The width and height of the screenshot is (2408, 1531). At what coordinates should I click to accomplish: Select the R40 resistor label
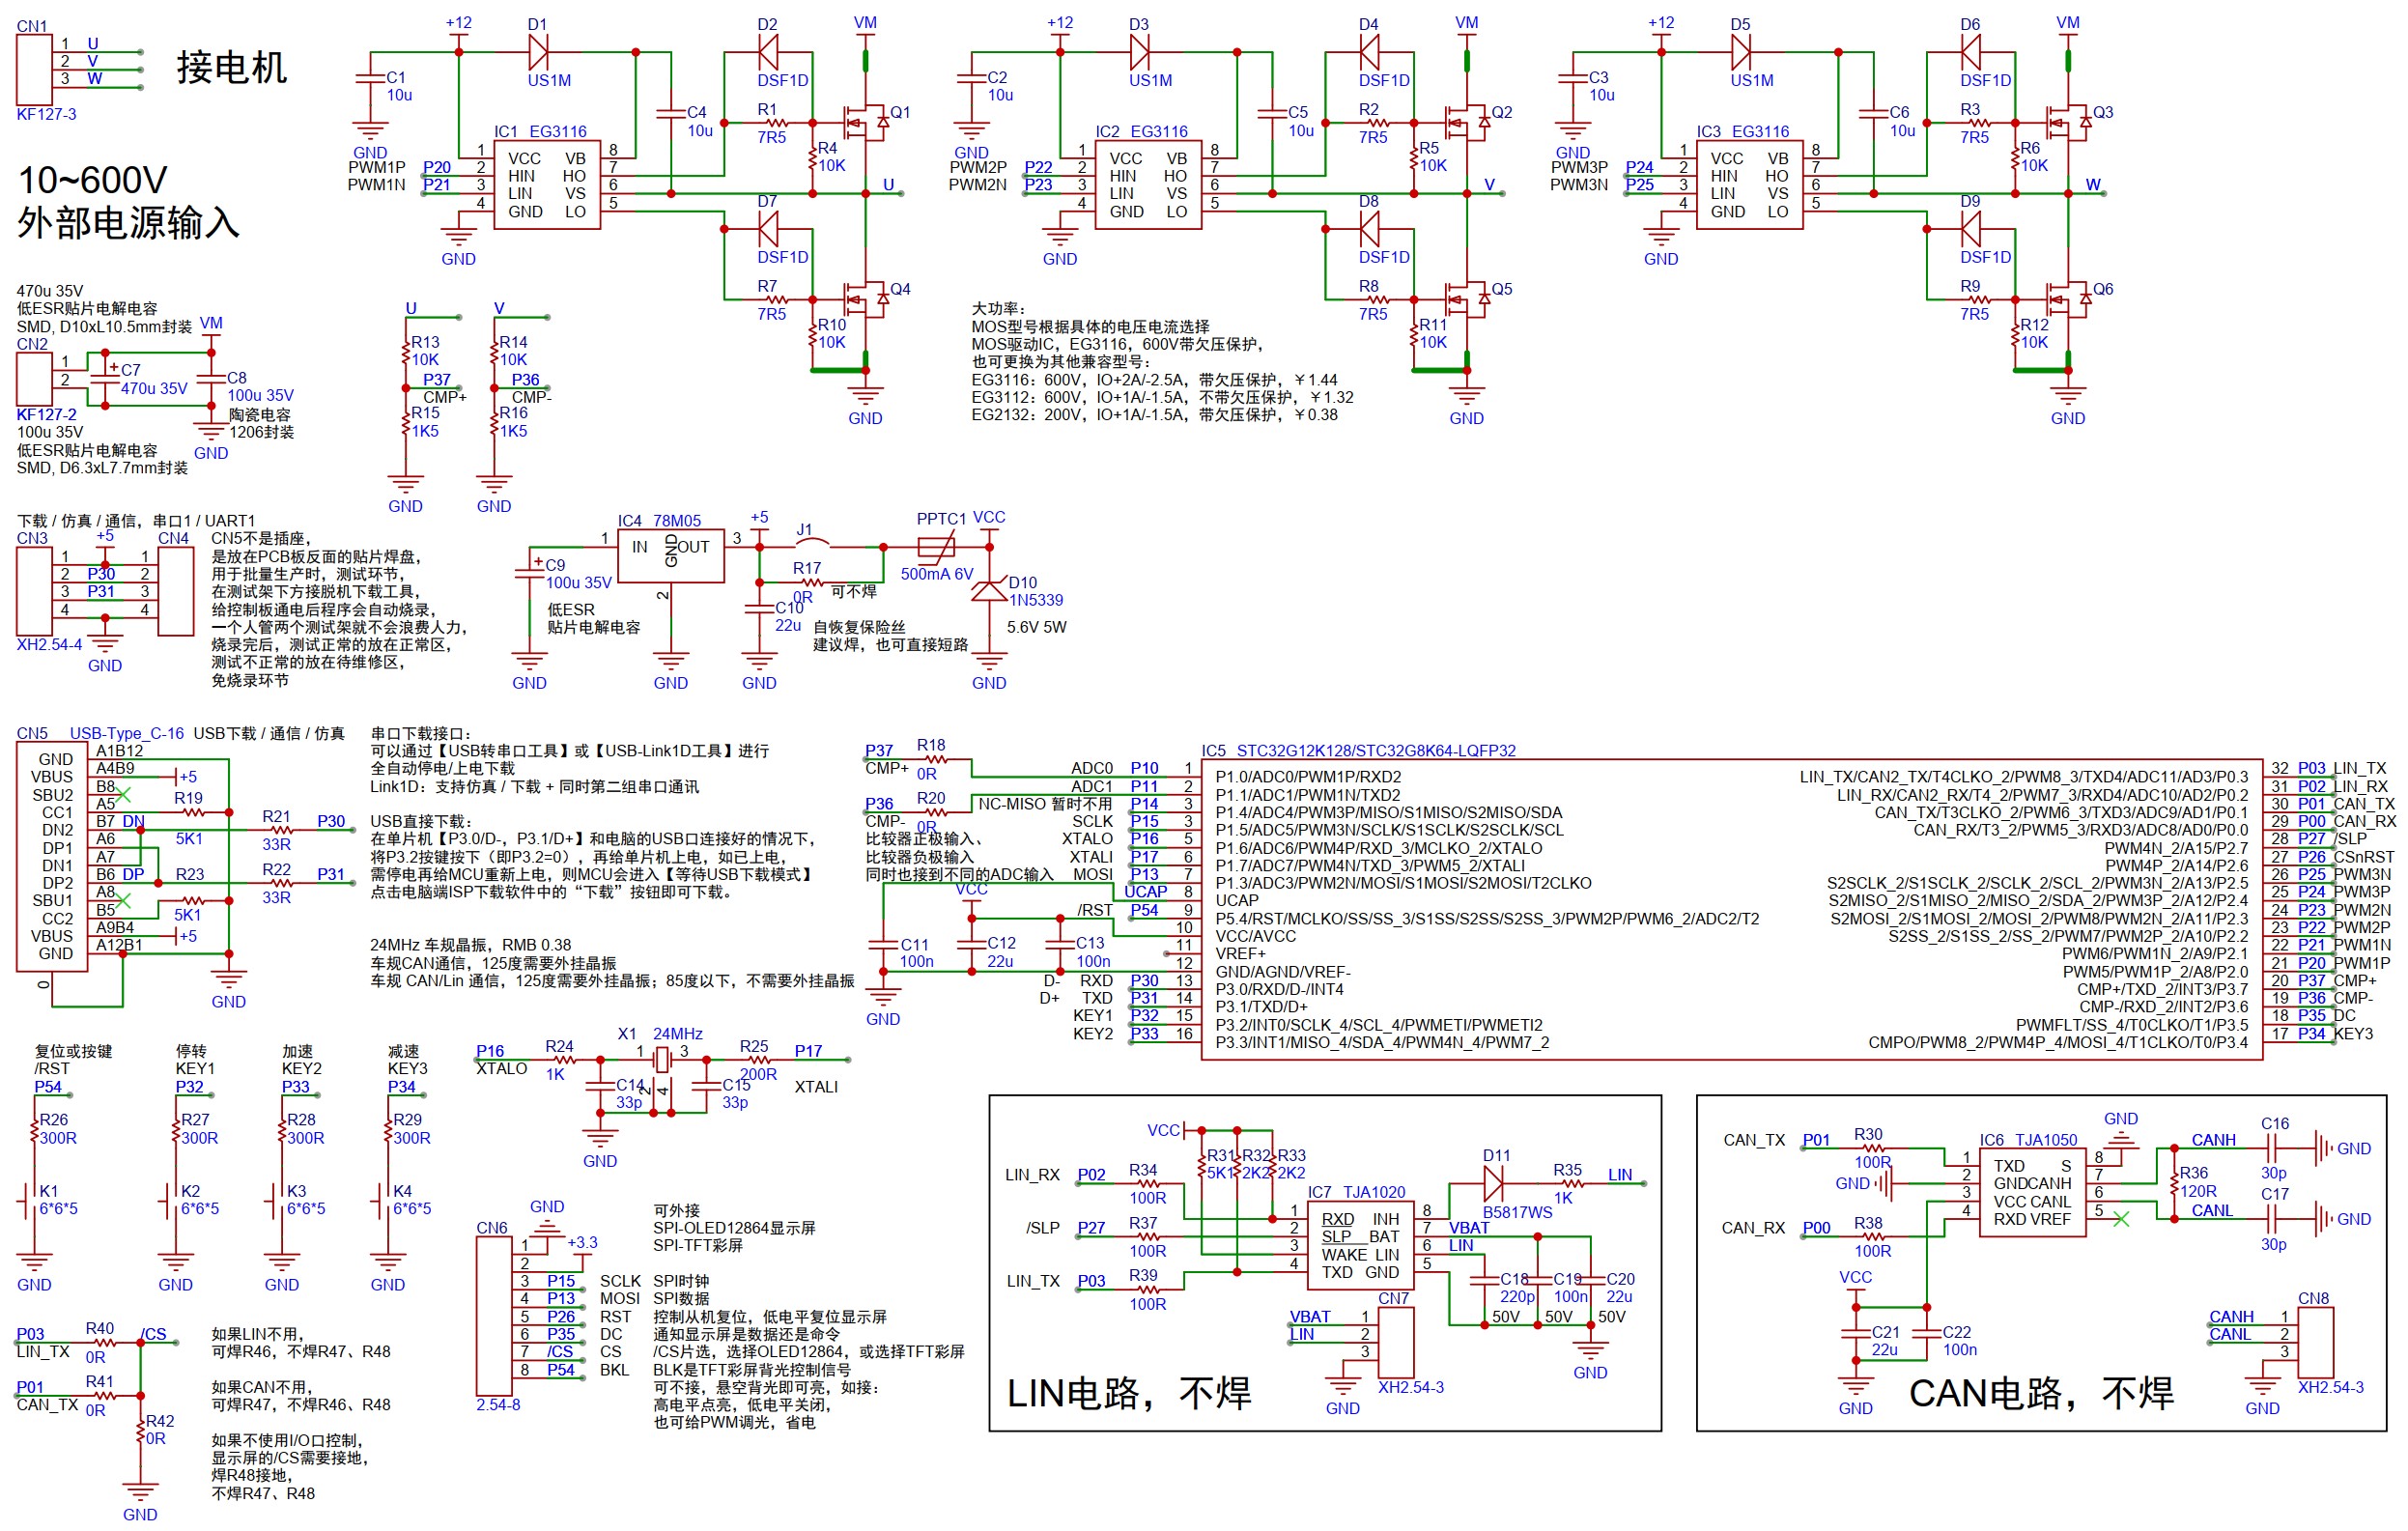(x=99, y=1328)
